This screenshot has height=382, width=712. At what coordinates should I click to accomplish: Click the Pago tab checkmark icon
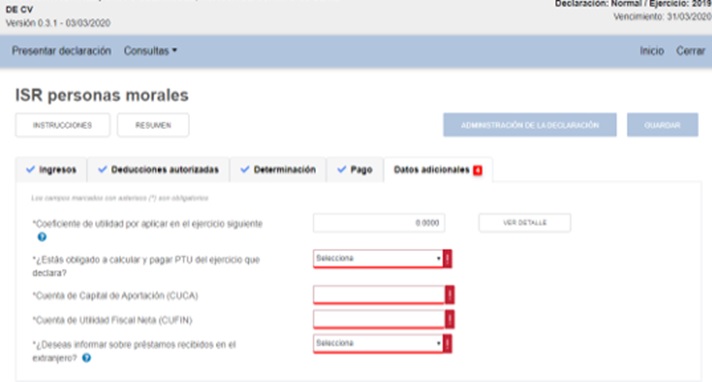(341, 169)
